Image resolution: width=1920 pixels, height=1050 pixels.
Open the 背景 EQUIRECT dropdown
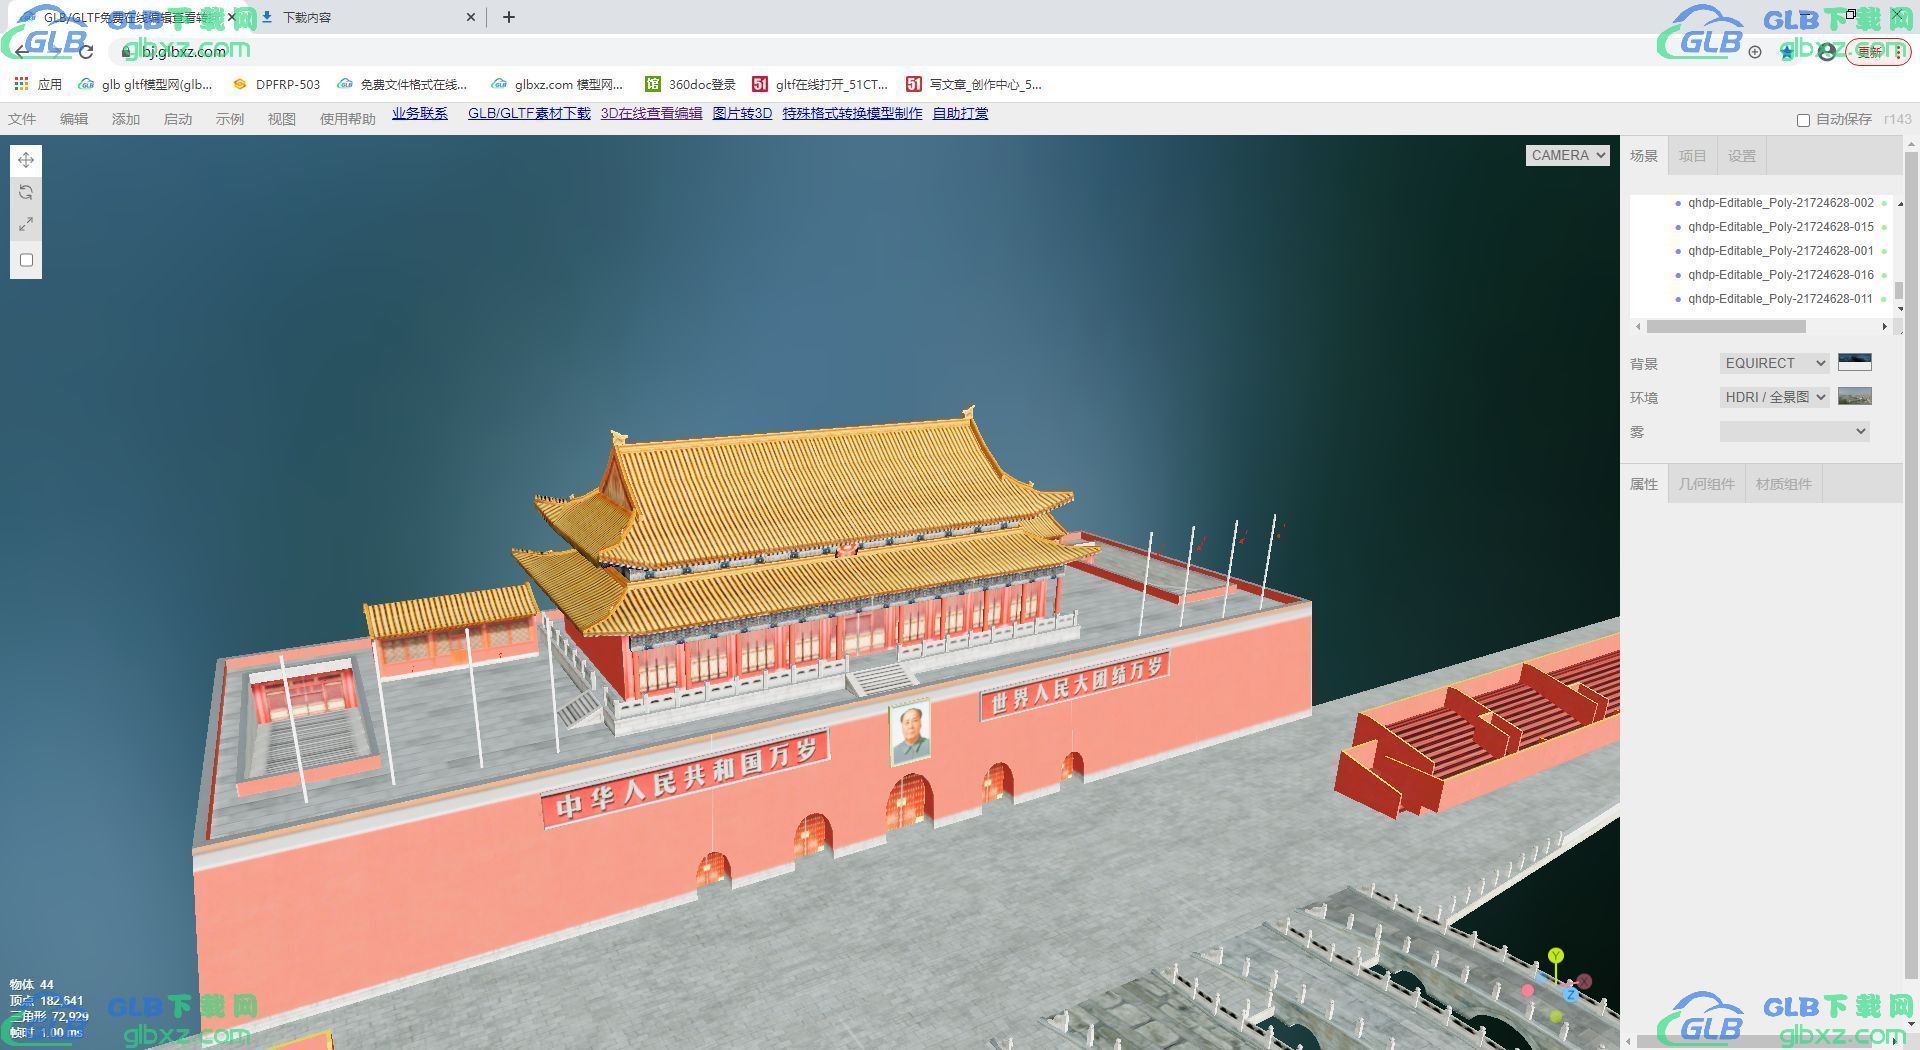[1775, 363]
